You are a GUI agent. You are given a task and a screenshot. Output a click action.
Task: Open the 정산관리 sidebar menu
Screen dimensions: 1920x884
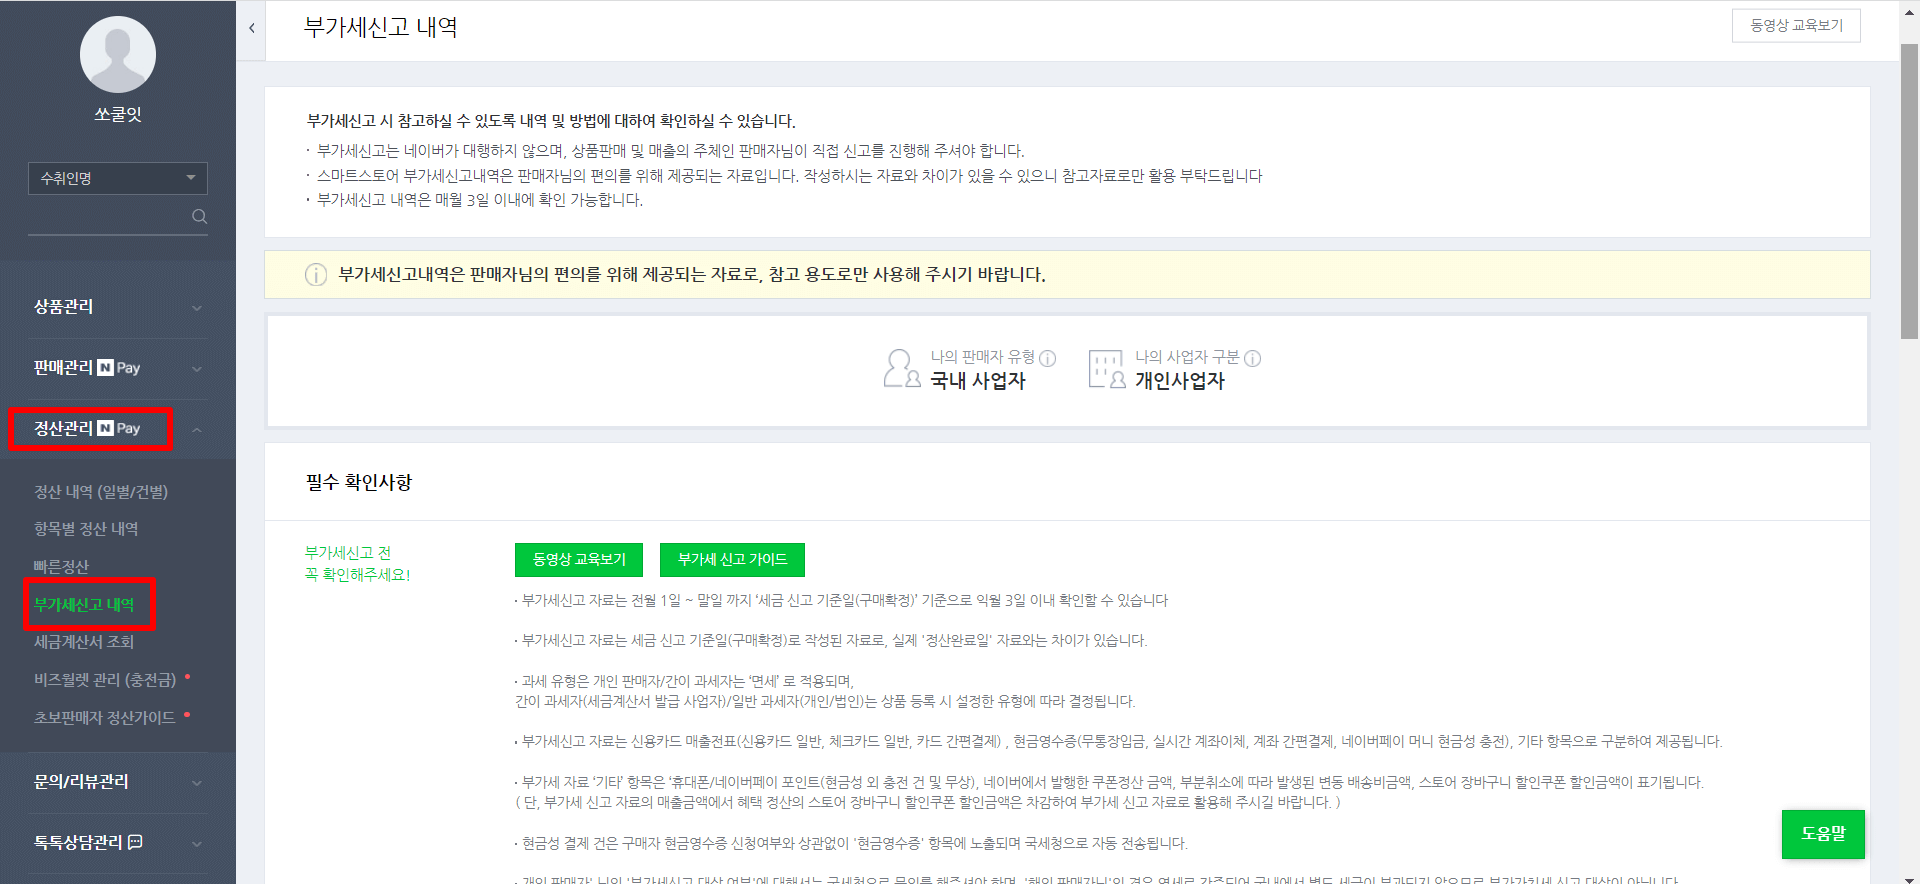point(64,429)
